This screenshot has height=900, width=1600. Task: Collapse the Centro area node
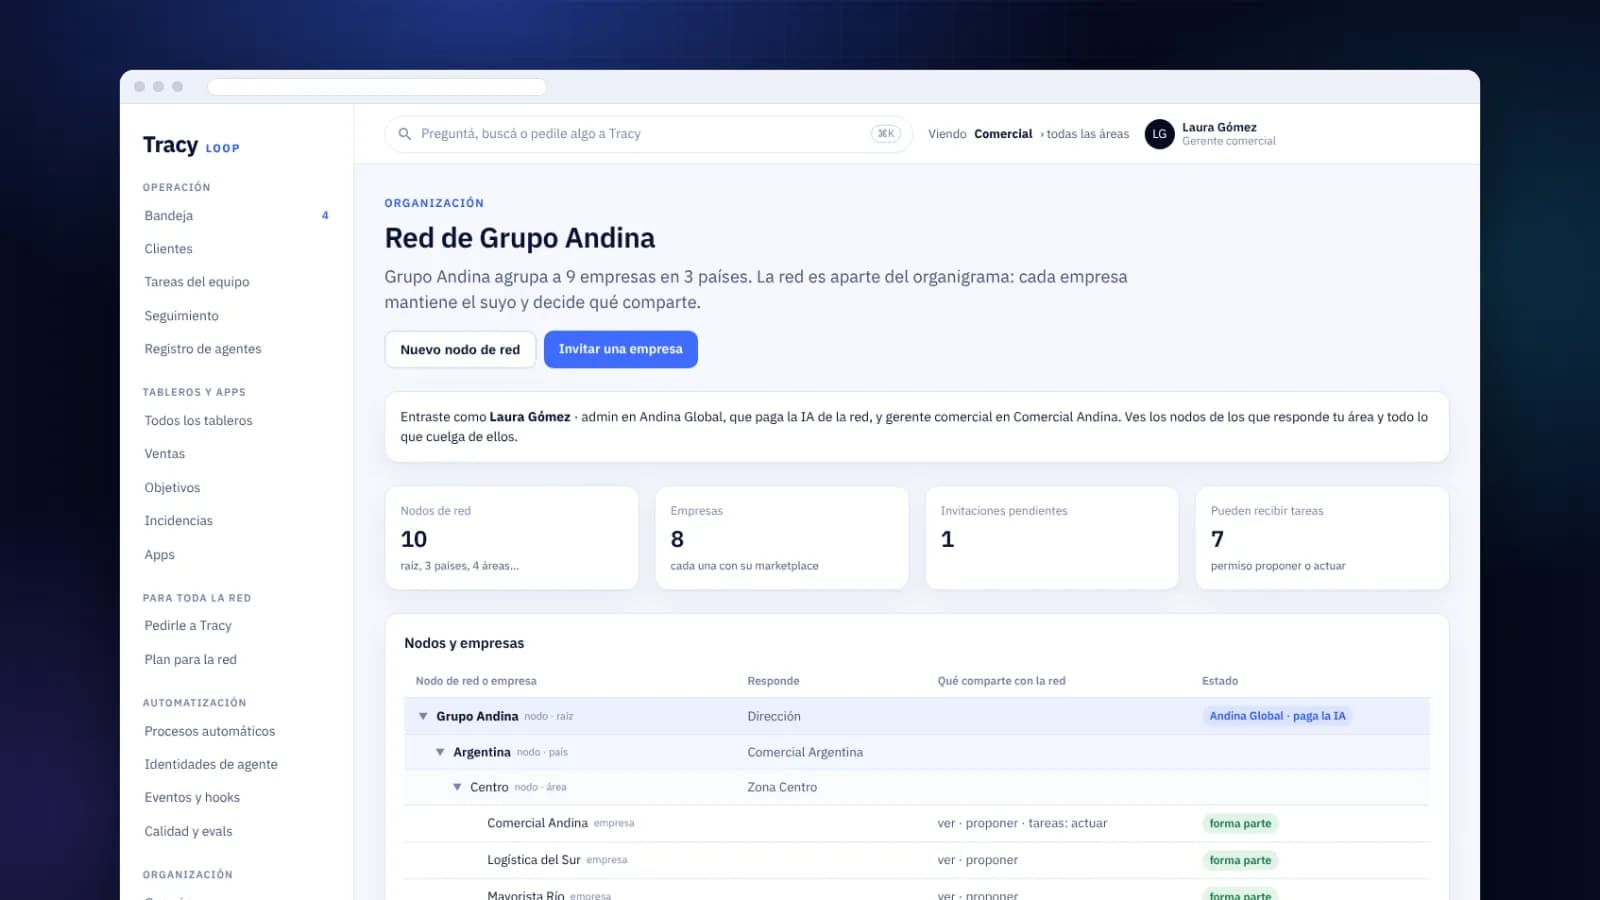(x=457, y=787)
